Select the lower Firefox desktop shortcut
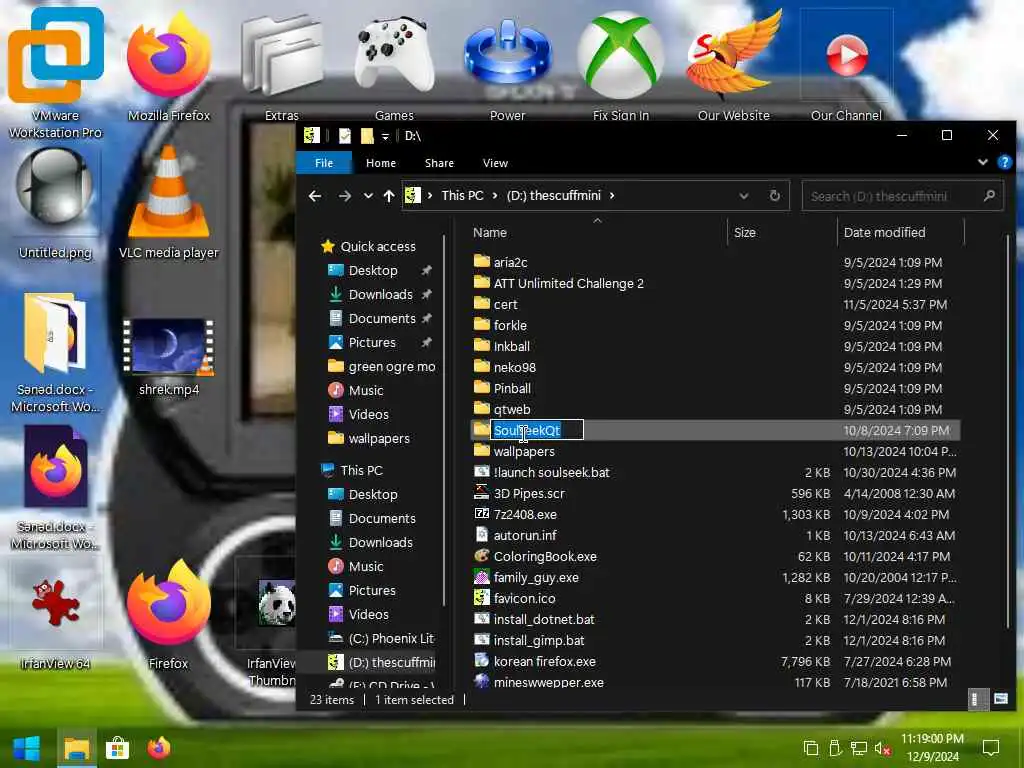The image size is (1024, 768). [168, 614]
